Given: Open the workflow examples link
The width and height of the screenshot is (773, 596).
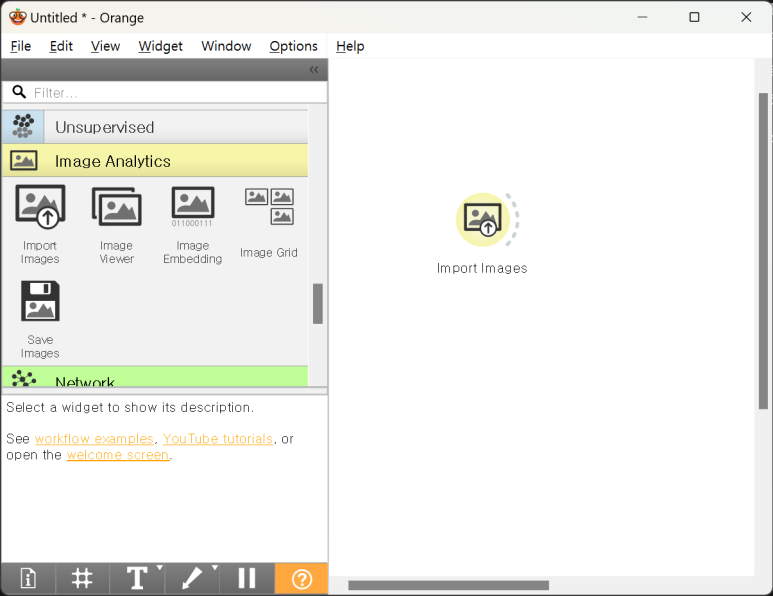Looking at the screenshot, I should [x=94, y=439].
